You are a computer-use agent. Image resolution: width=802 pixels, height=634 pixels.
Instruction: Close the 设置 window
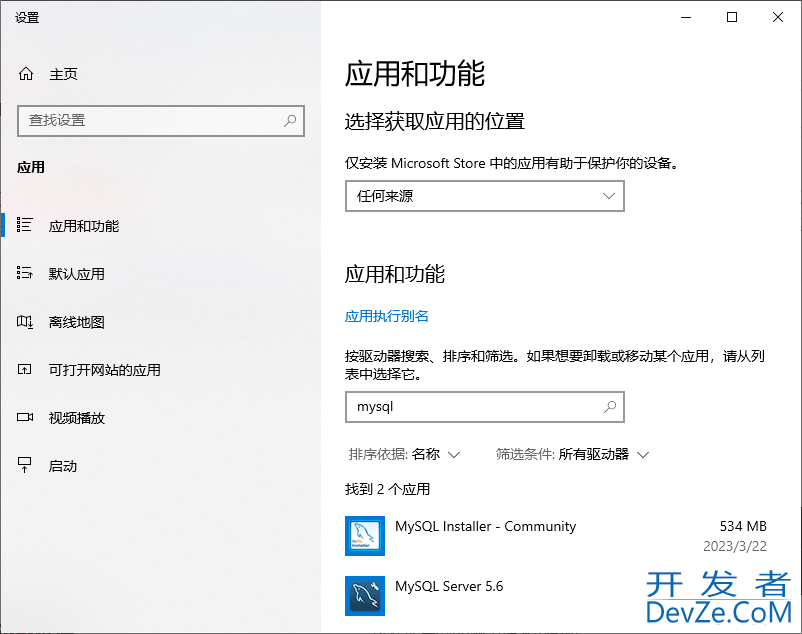778,17
